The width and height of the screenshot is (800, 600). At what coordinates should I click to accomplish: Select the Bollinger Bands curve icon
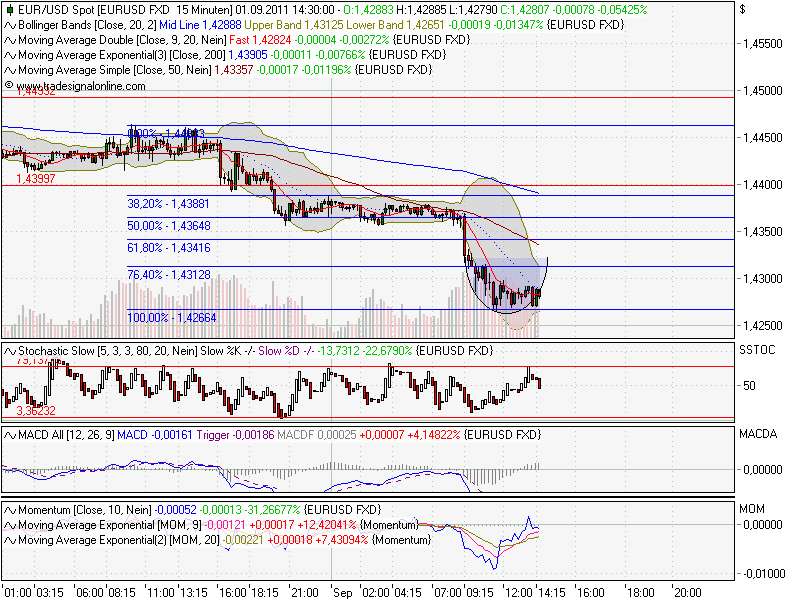[8, 25]
